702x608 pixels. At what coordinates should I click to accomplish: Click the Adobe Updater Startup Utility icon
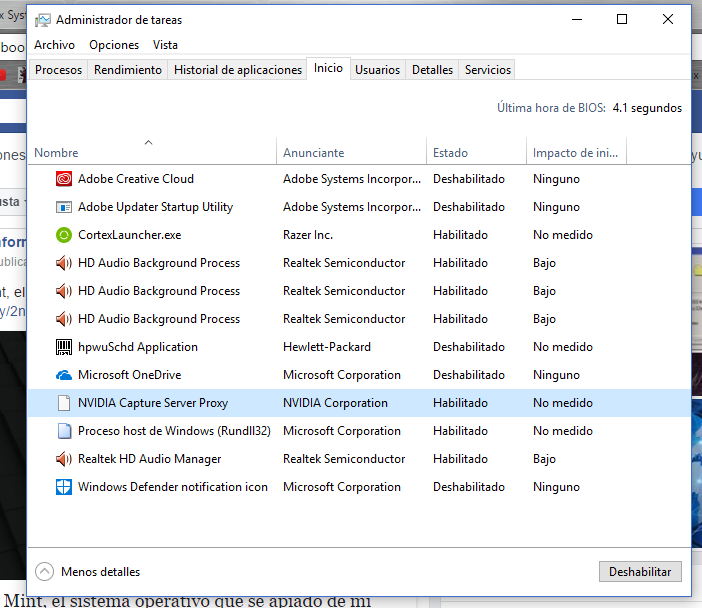pyautogui.click(x=64, y=207)
